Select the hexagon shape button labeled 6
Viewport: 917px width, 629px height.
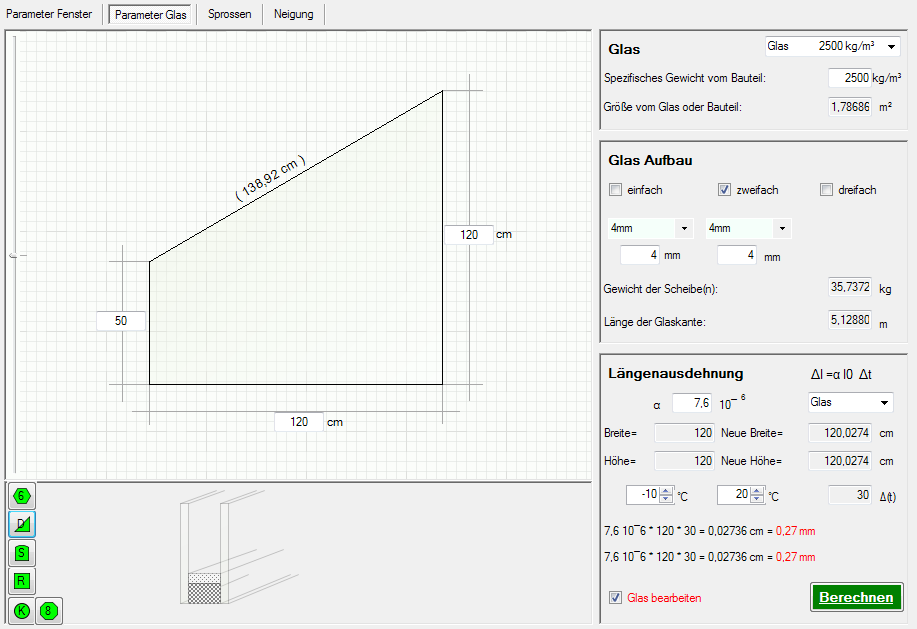coord(21,495)
